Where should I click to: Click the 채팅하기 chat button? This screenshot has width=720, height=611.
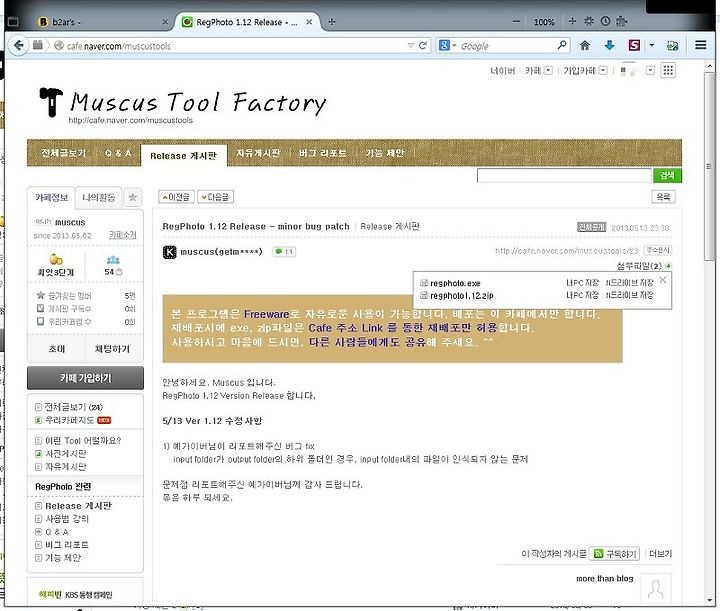pyautogui.click(x=112, y=349)
